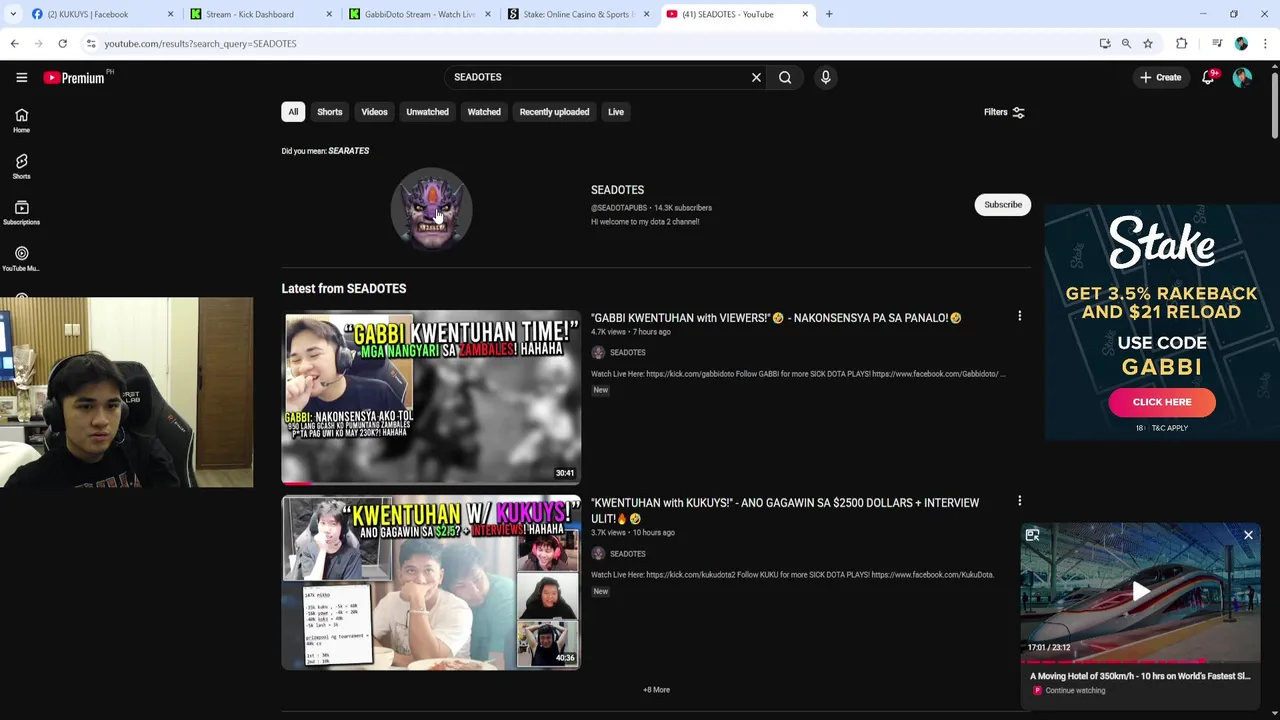Reload the page
This screenshot has width=1280, height=720.
[62, 44]
